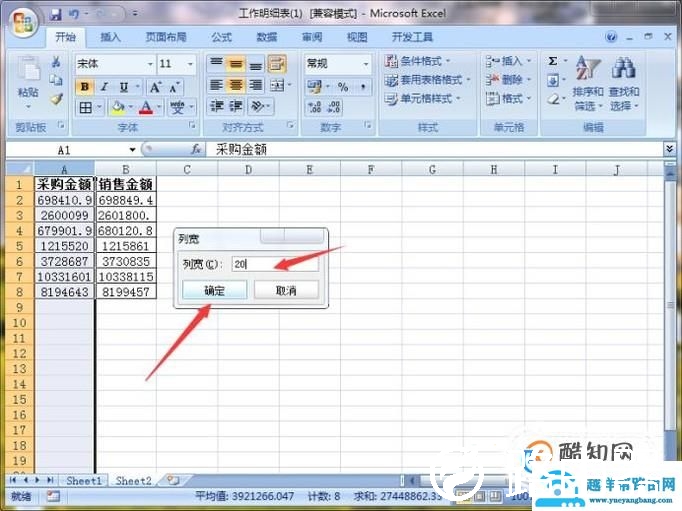682x511 pixels.
Task: Decrease decimal places
Action: (x=334, y=107)
